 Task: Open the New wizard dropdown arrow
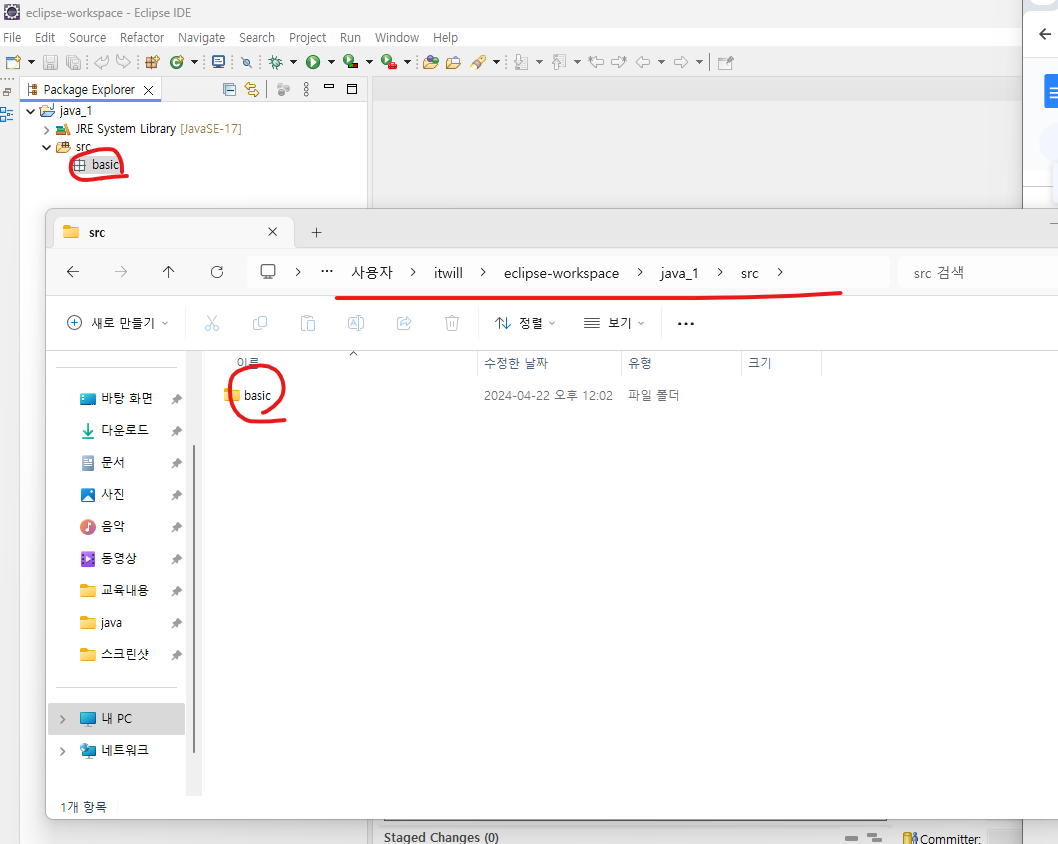31,63
